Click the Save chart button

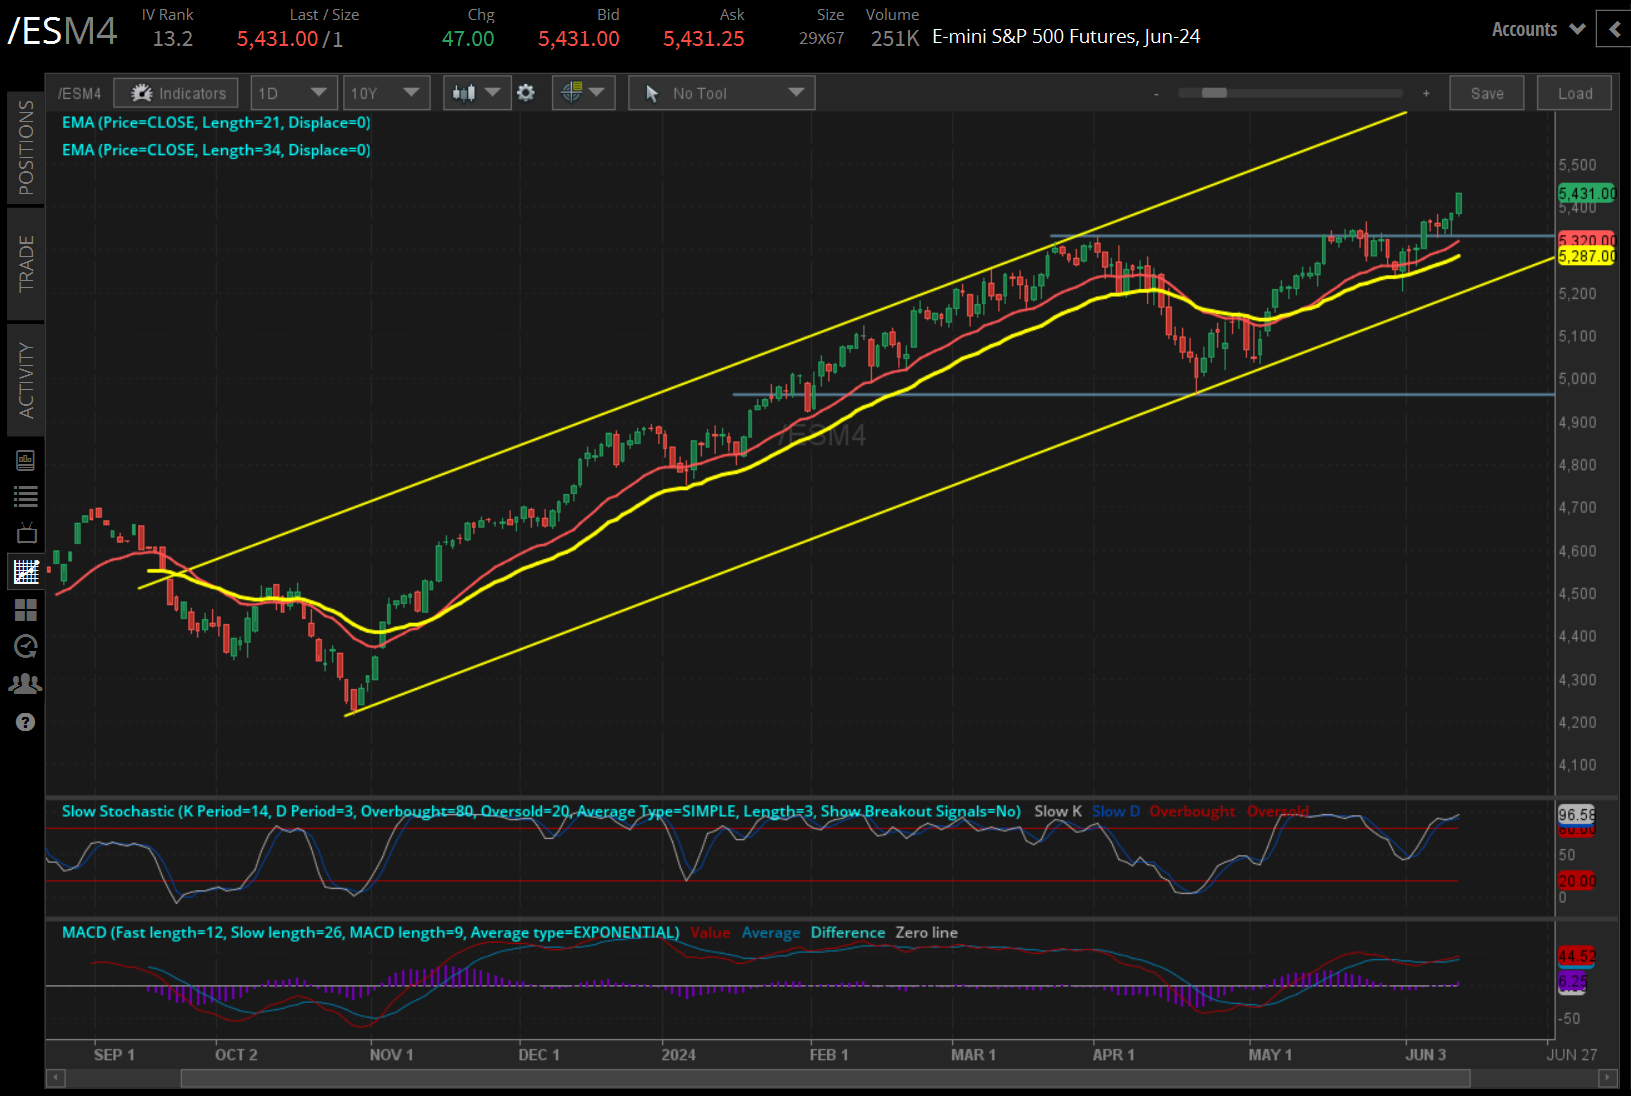pos(1487,92)
